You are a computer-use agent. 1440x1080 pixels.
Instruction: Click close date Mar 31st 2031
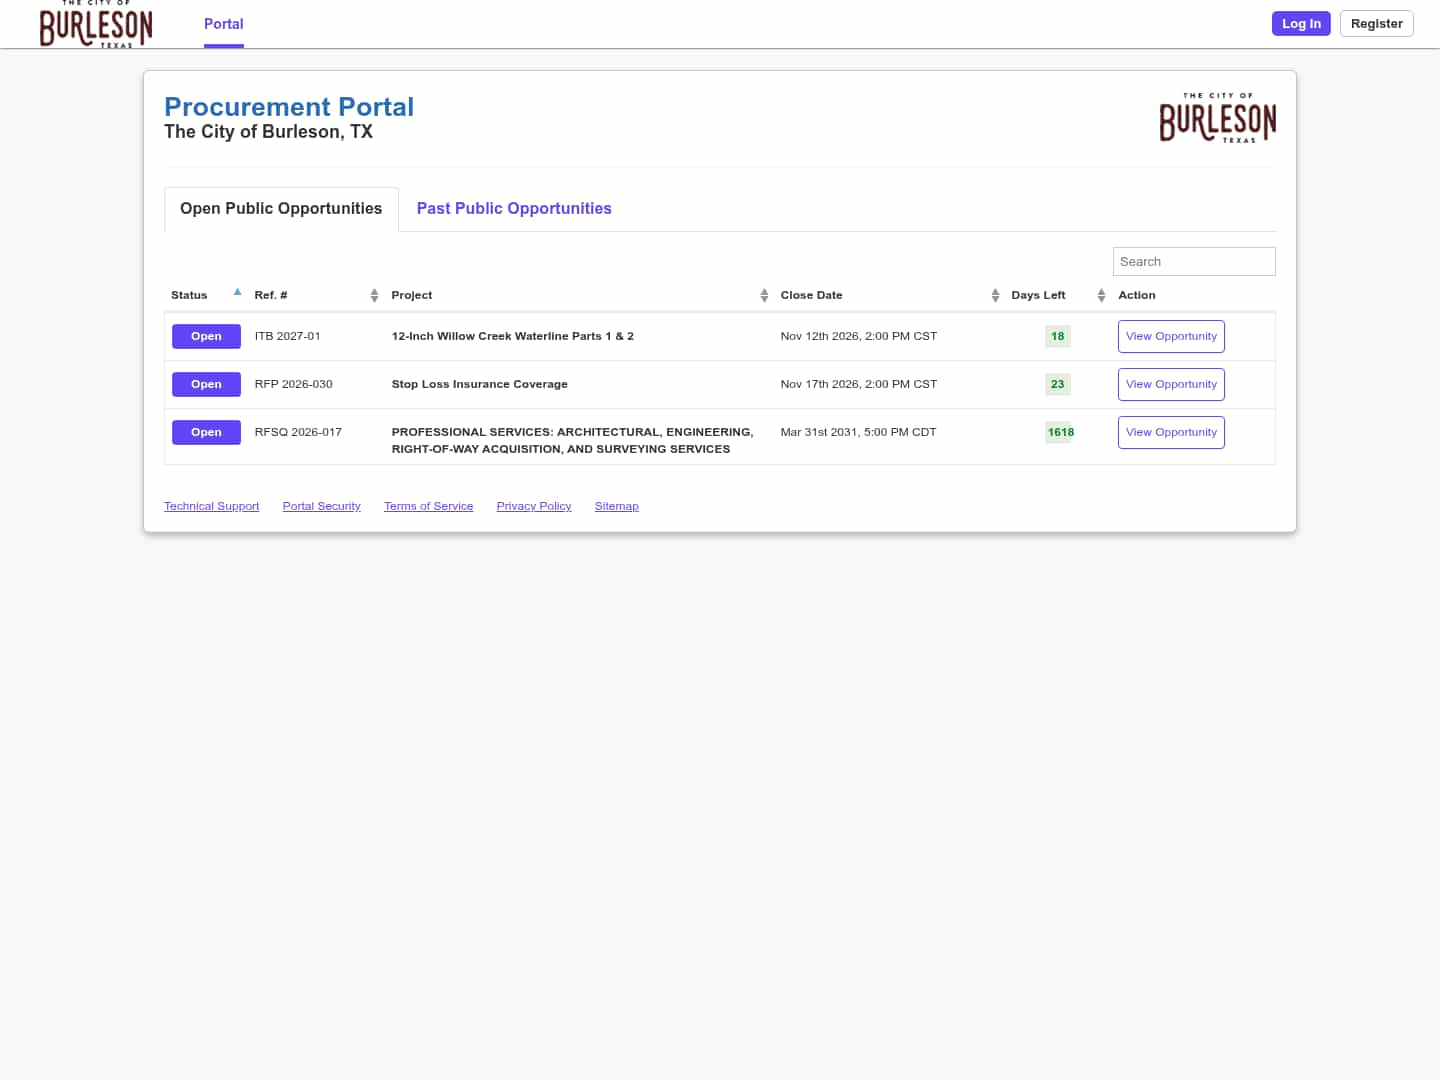[x=859, y=432]
